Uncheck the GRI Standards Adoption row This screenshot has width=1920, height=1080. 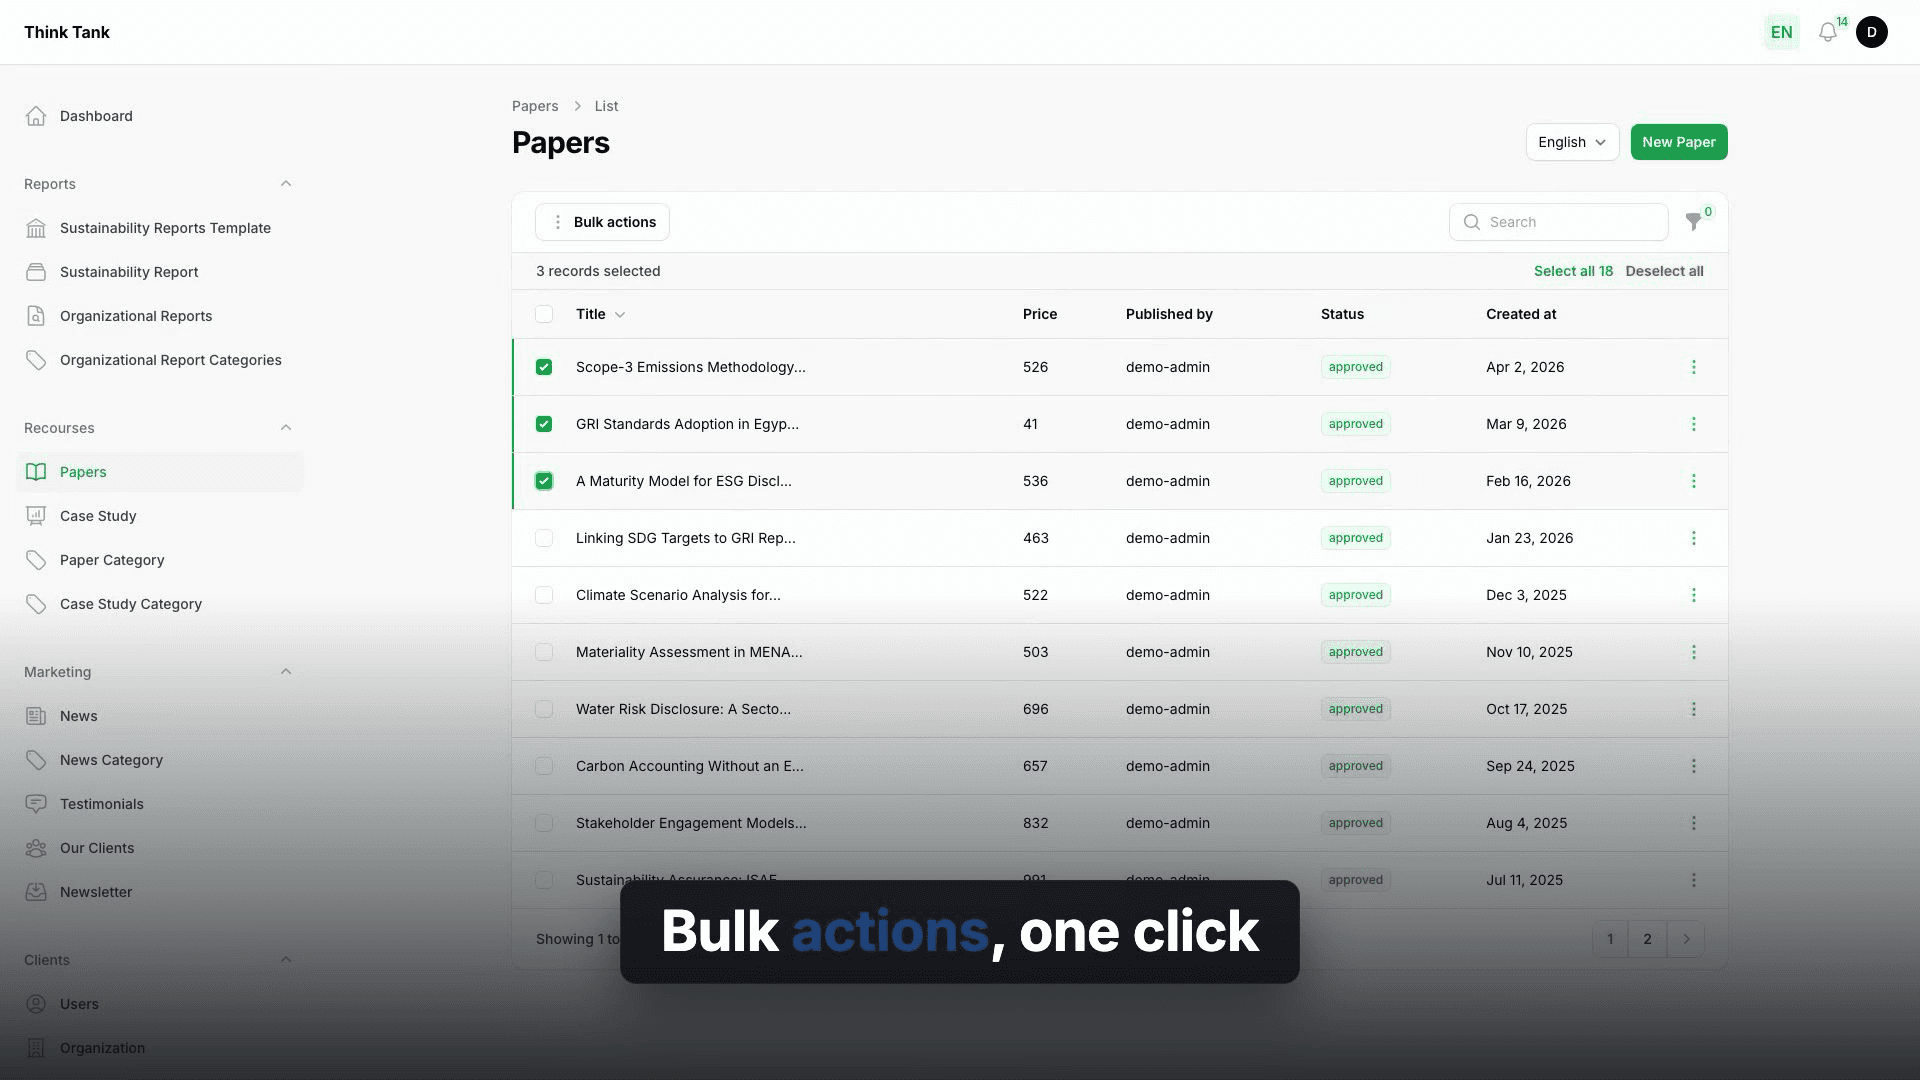tap(544, 424)
